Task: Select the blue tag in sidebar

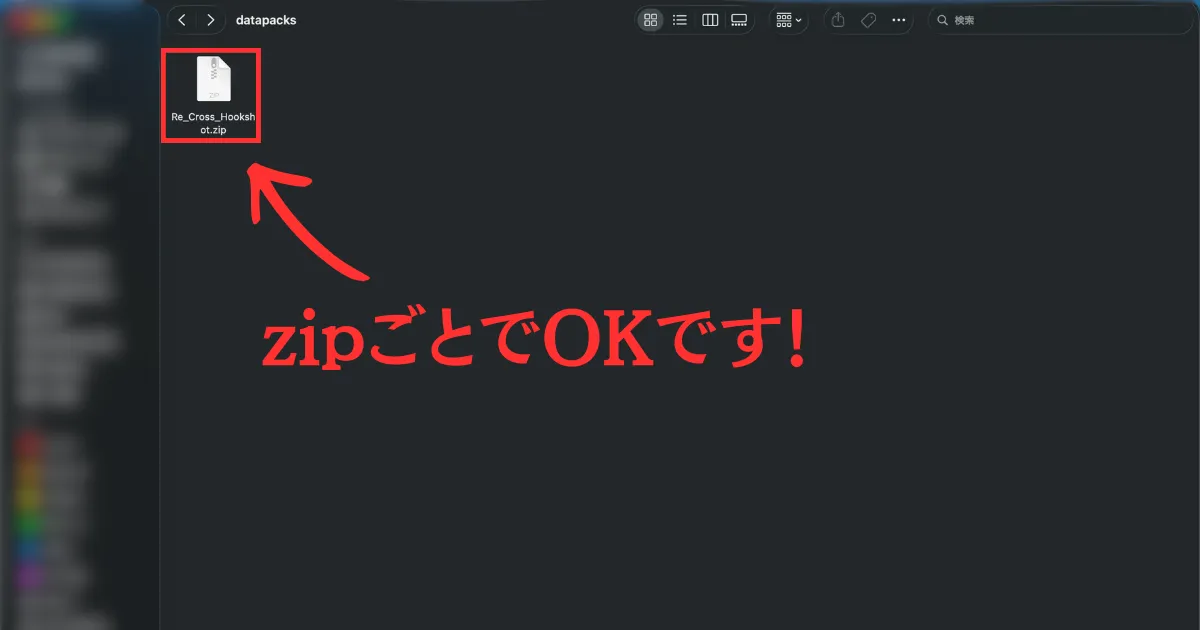Action: (x=30, y=549)
